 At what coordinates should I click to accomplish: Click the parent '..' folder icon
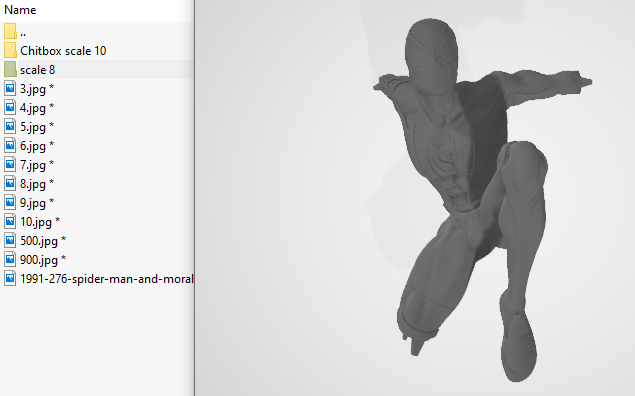pos(10,31)
